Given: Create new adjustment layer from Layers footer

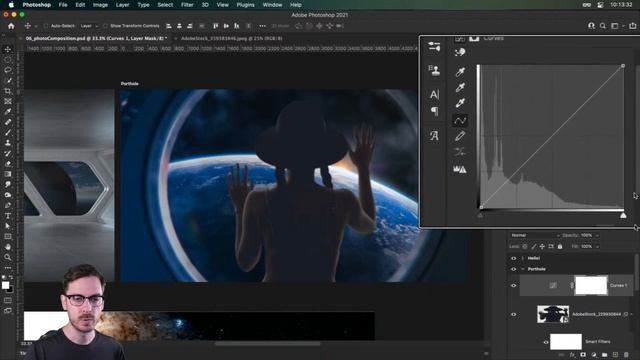Looking at the screenshot, I should (x=594, y=355).
